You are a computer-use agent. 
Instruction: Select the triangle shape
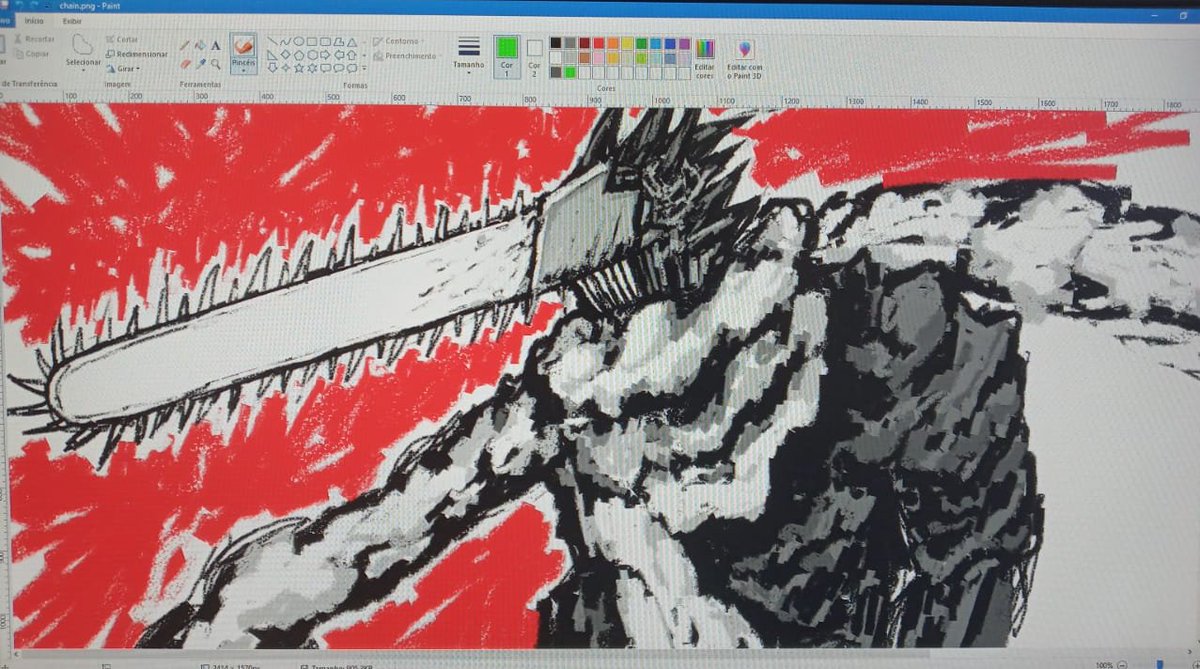(352, 41)
